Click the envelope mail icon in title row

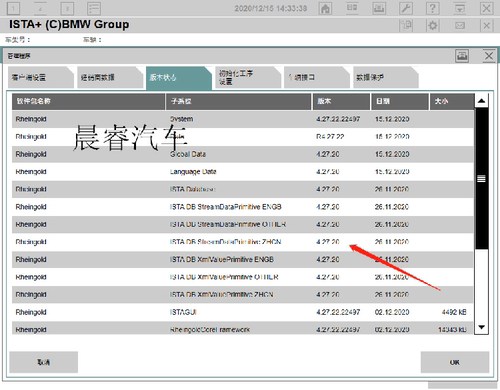[460, 25]
